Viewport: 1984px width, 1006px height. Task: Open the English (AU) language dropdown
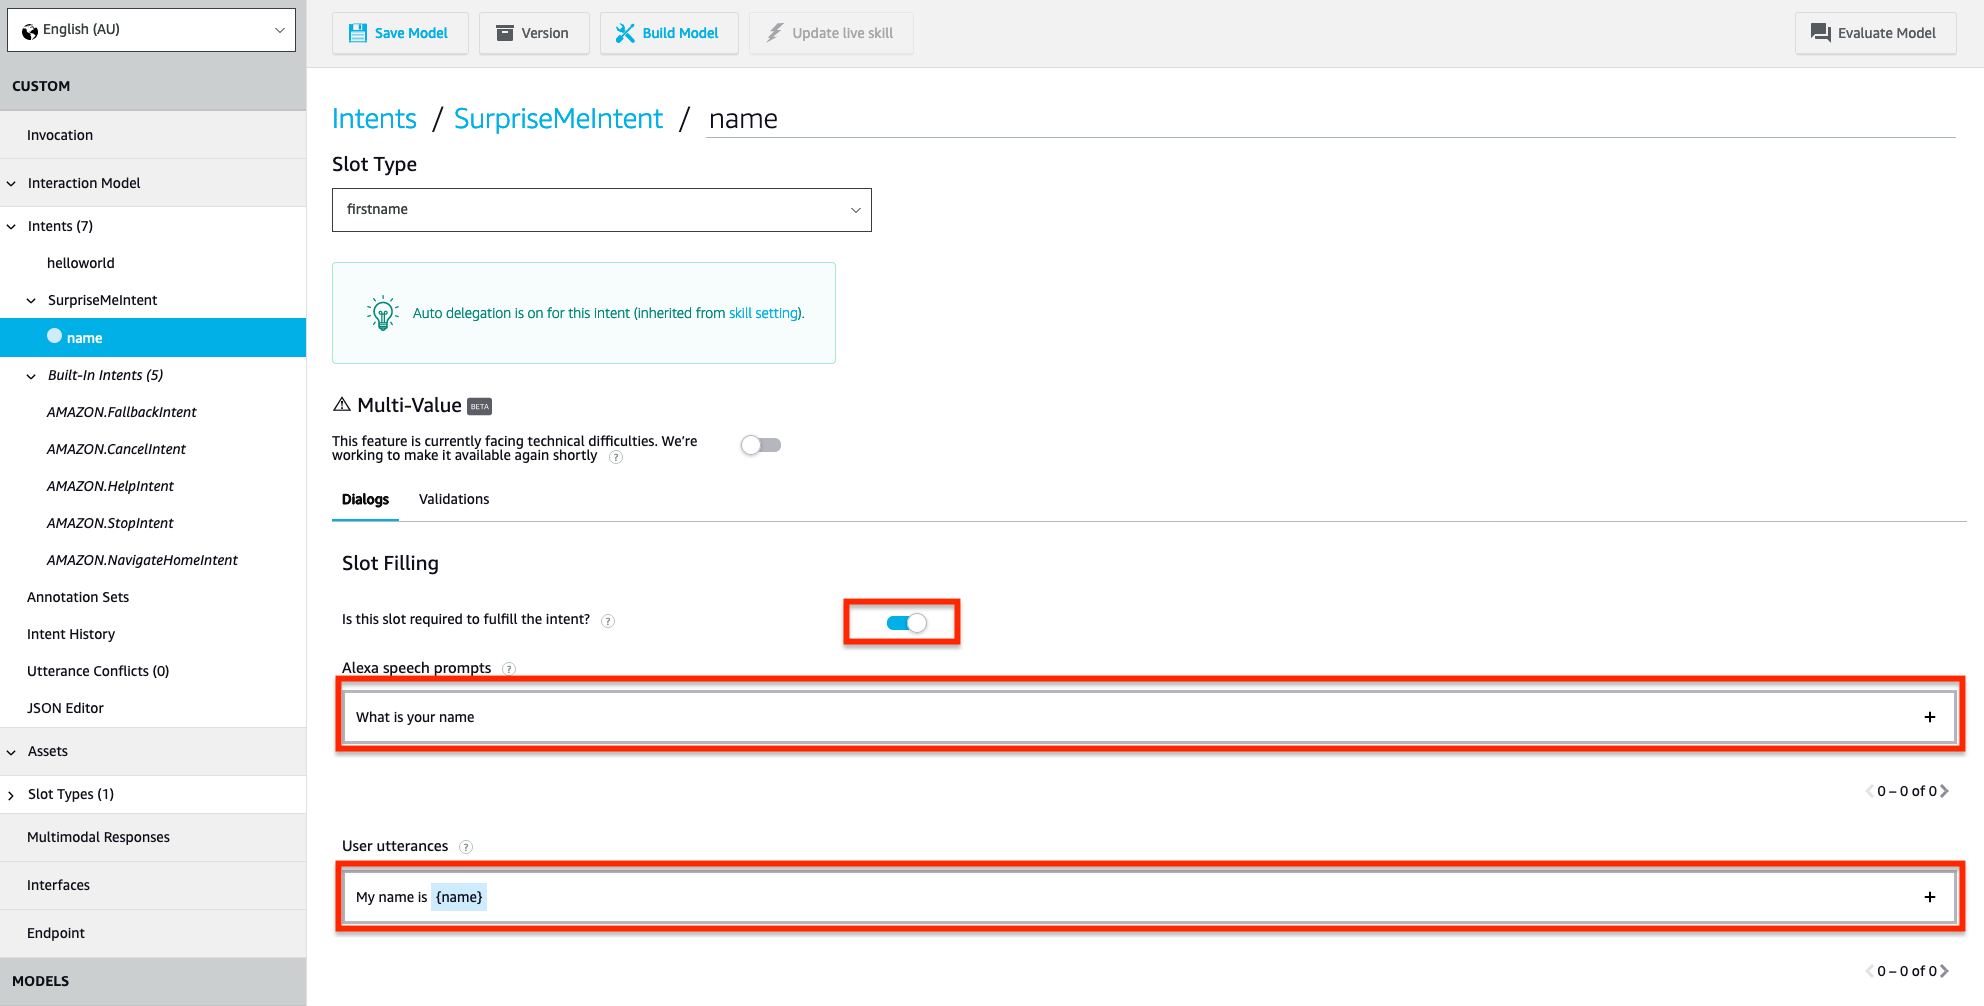click(152, 30)
